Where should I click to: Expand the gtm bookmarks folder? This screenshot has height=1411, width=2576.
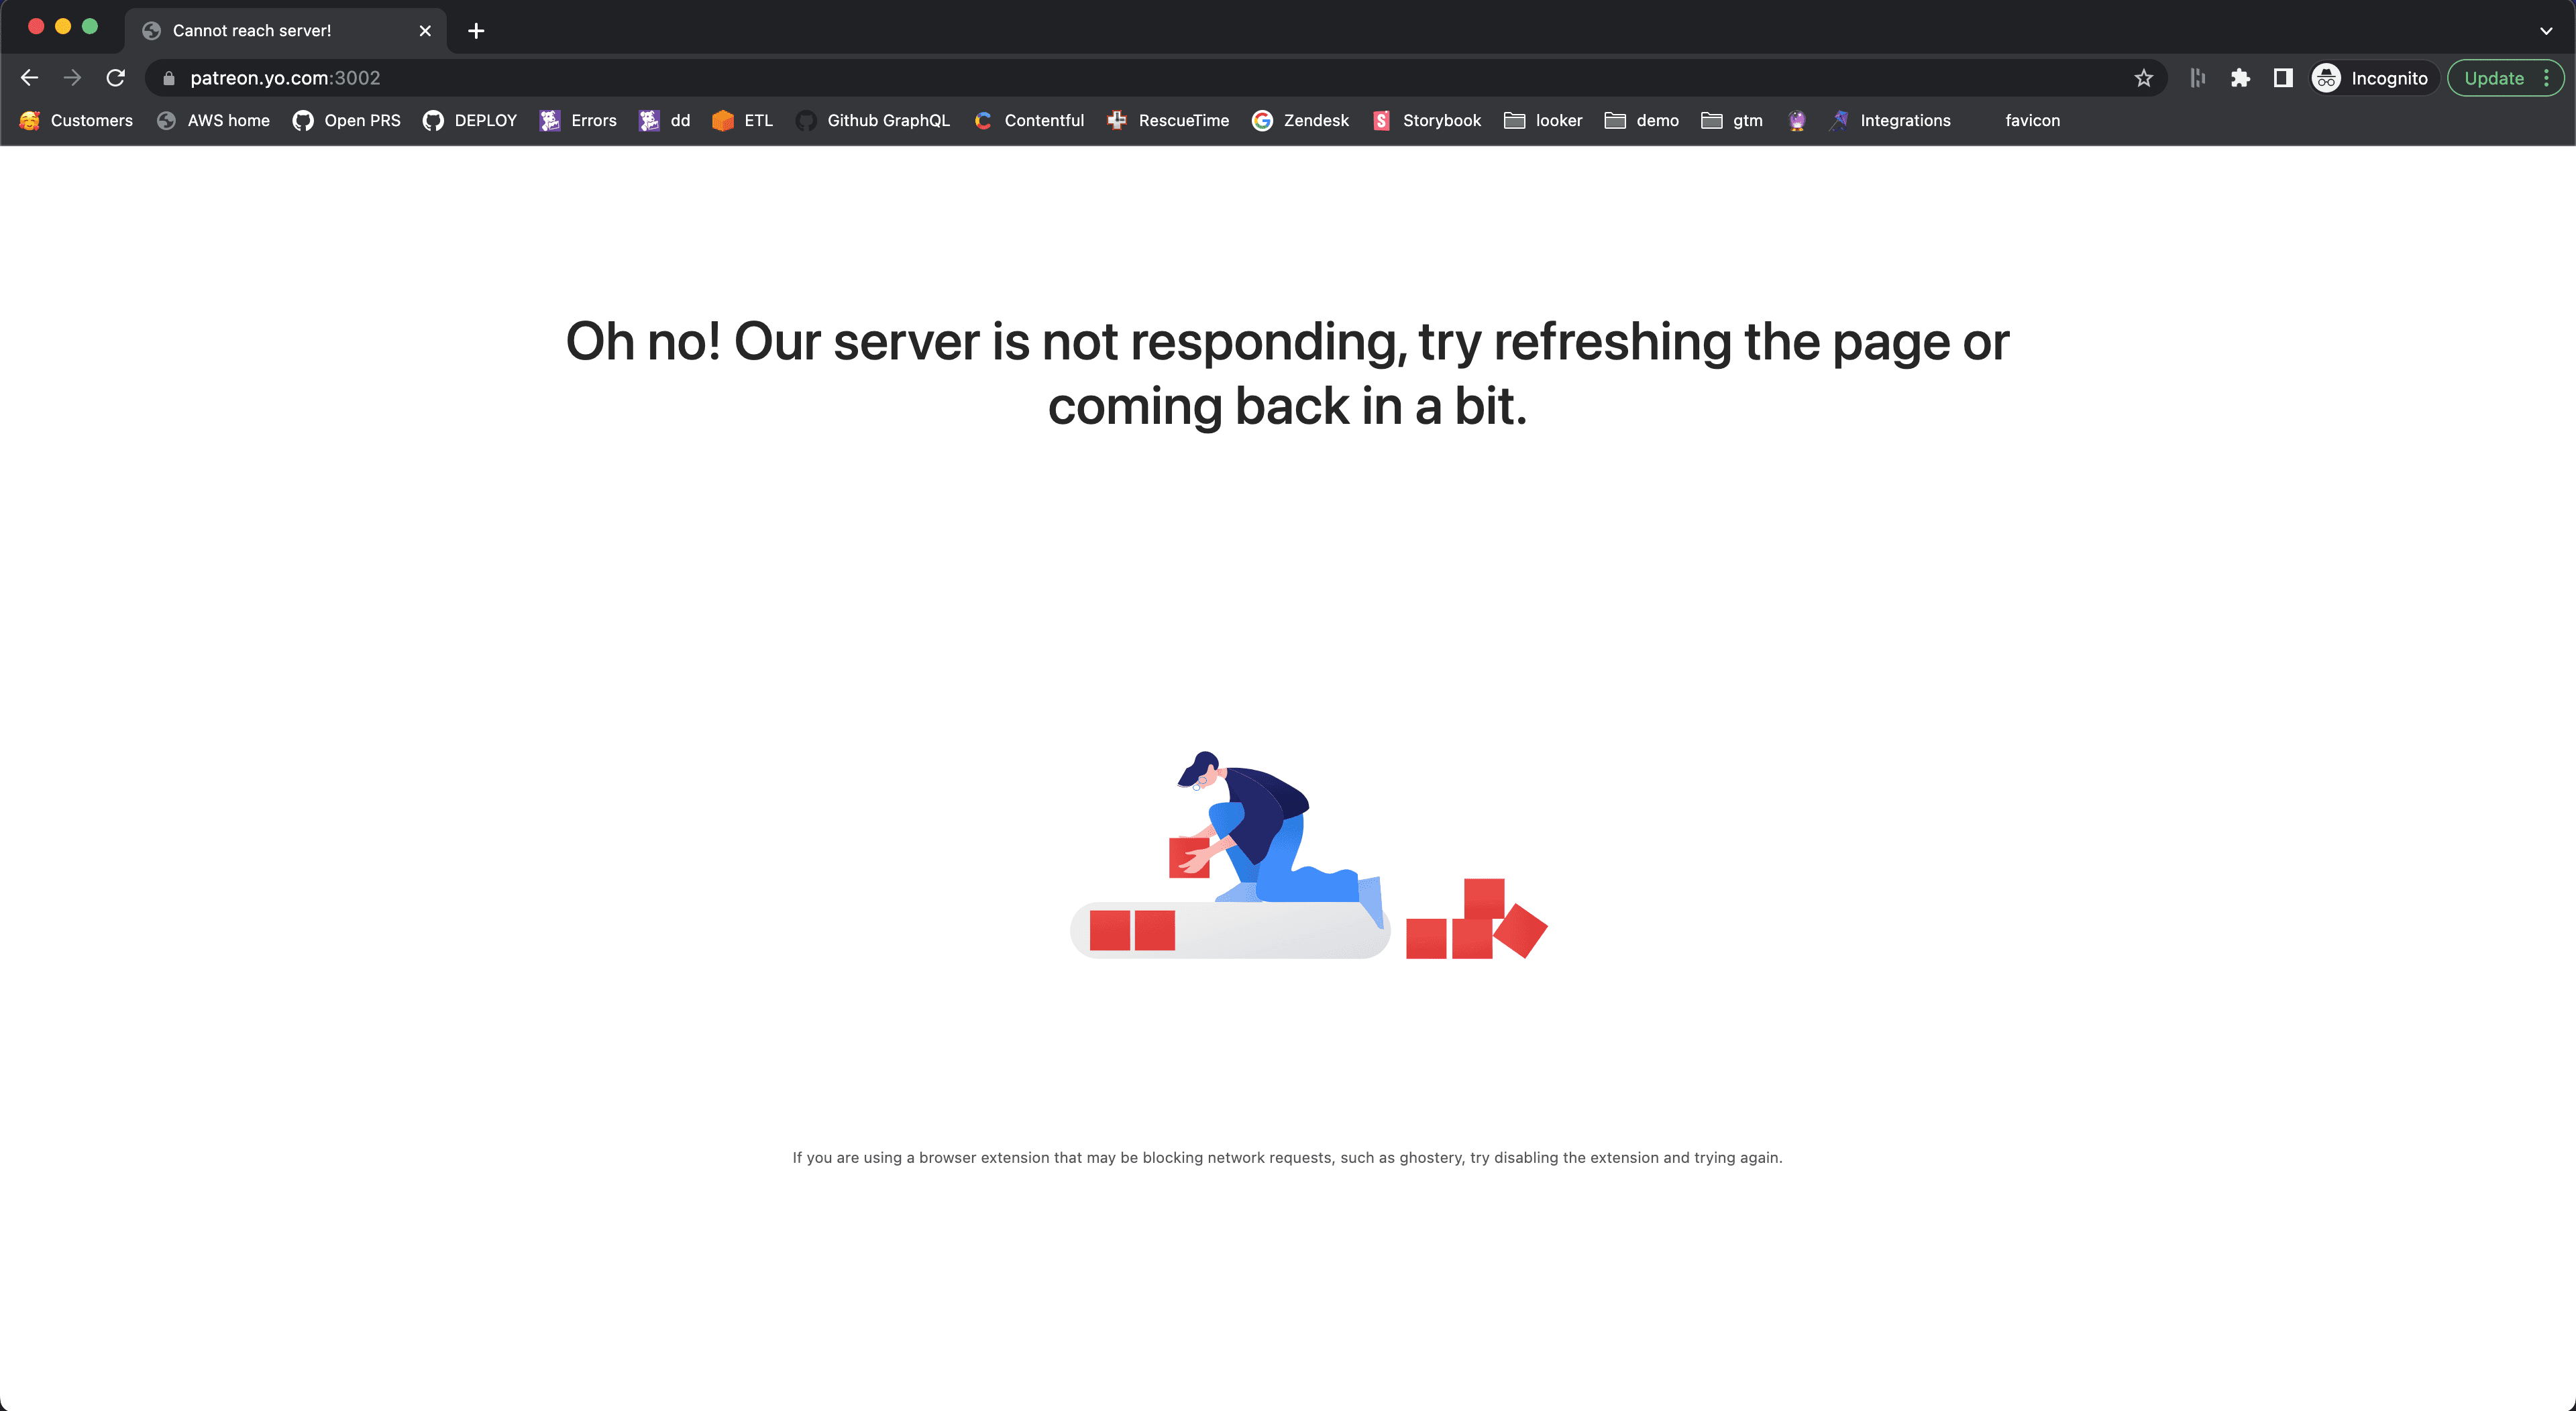1732,120
